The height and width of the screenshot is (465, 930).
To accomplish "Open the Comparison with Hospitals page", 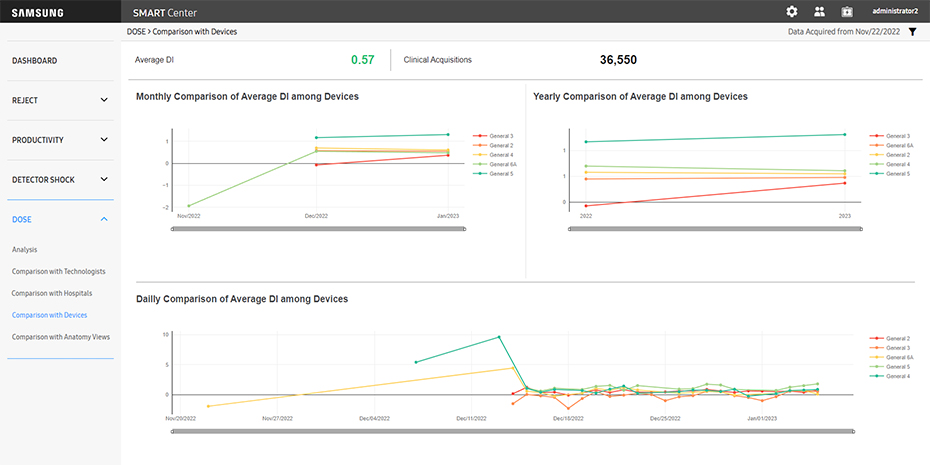I will [x=51, y=293].
